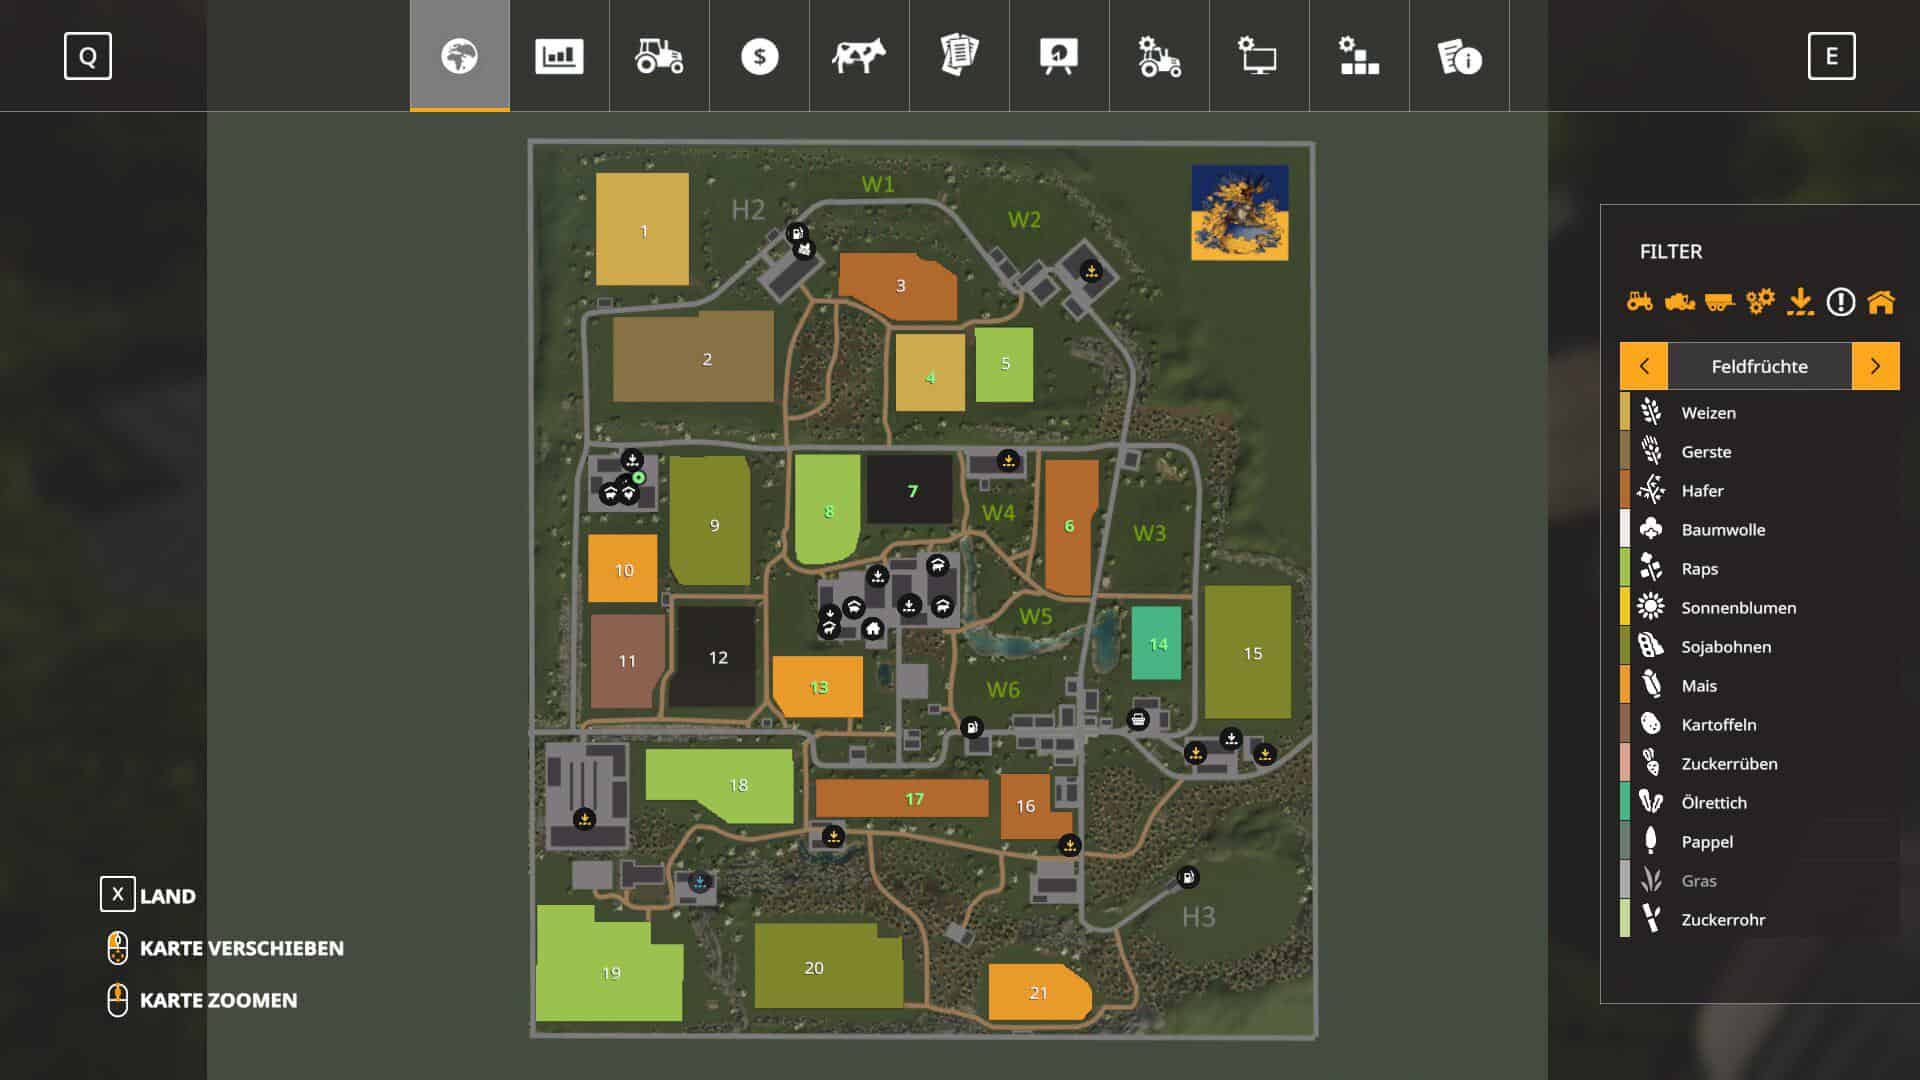Image resolution: width=1920 pixels, height=1080 pixels.
Task: Toggle the house farm buildings filter
Action: click(x=1881, y=301)
